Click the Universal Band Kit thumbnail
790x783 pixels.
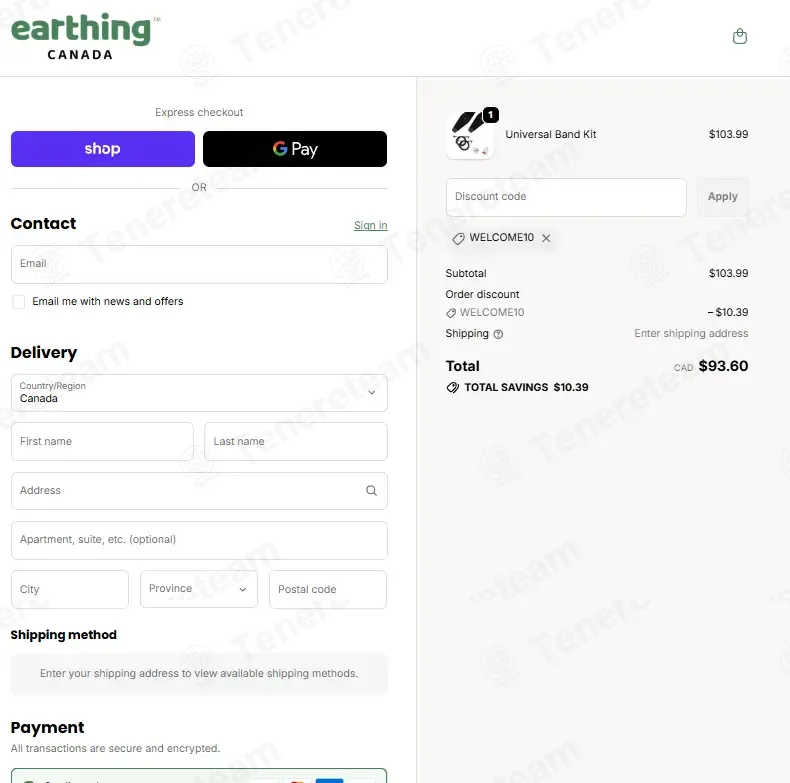tap(469, 135)
